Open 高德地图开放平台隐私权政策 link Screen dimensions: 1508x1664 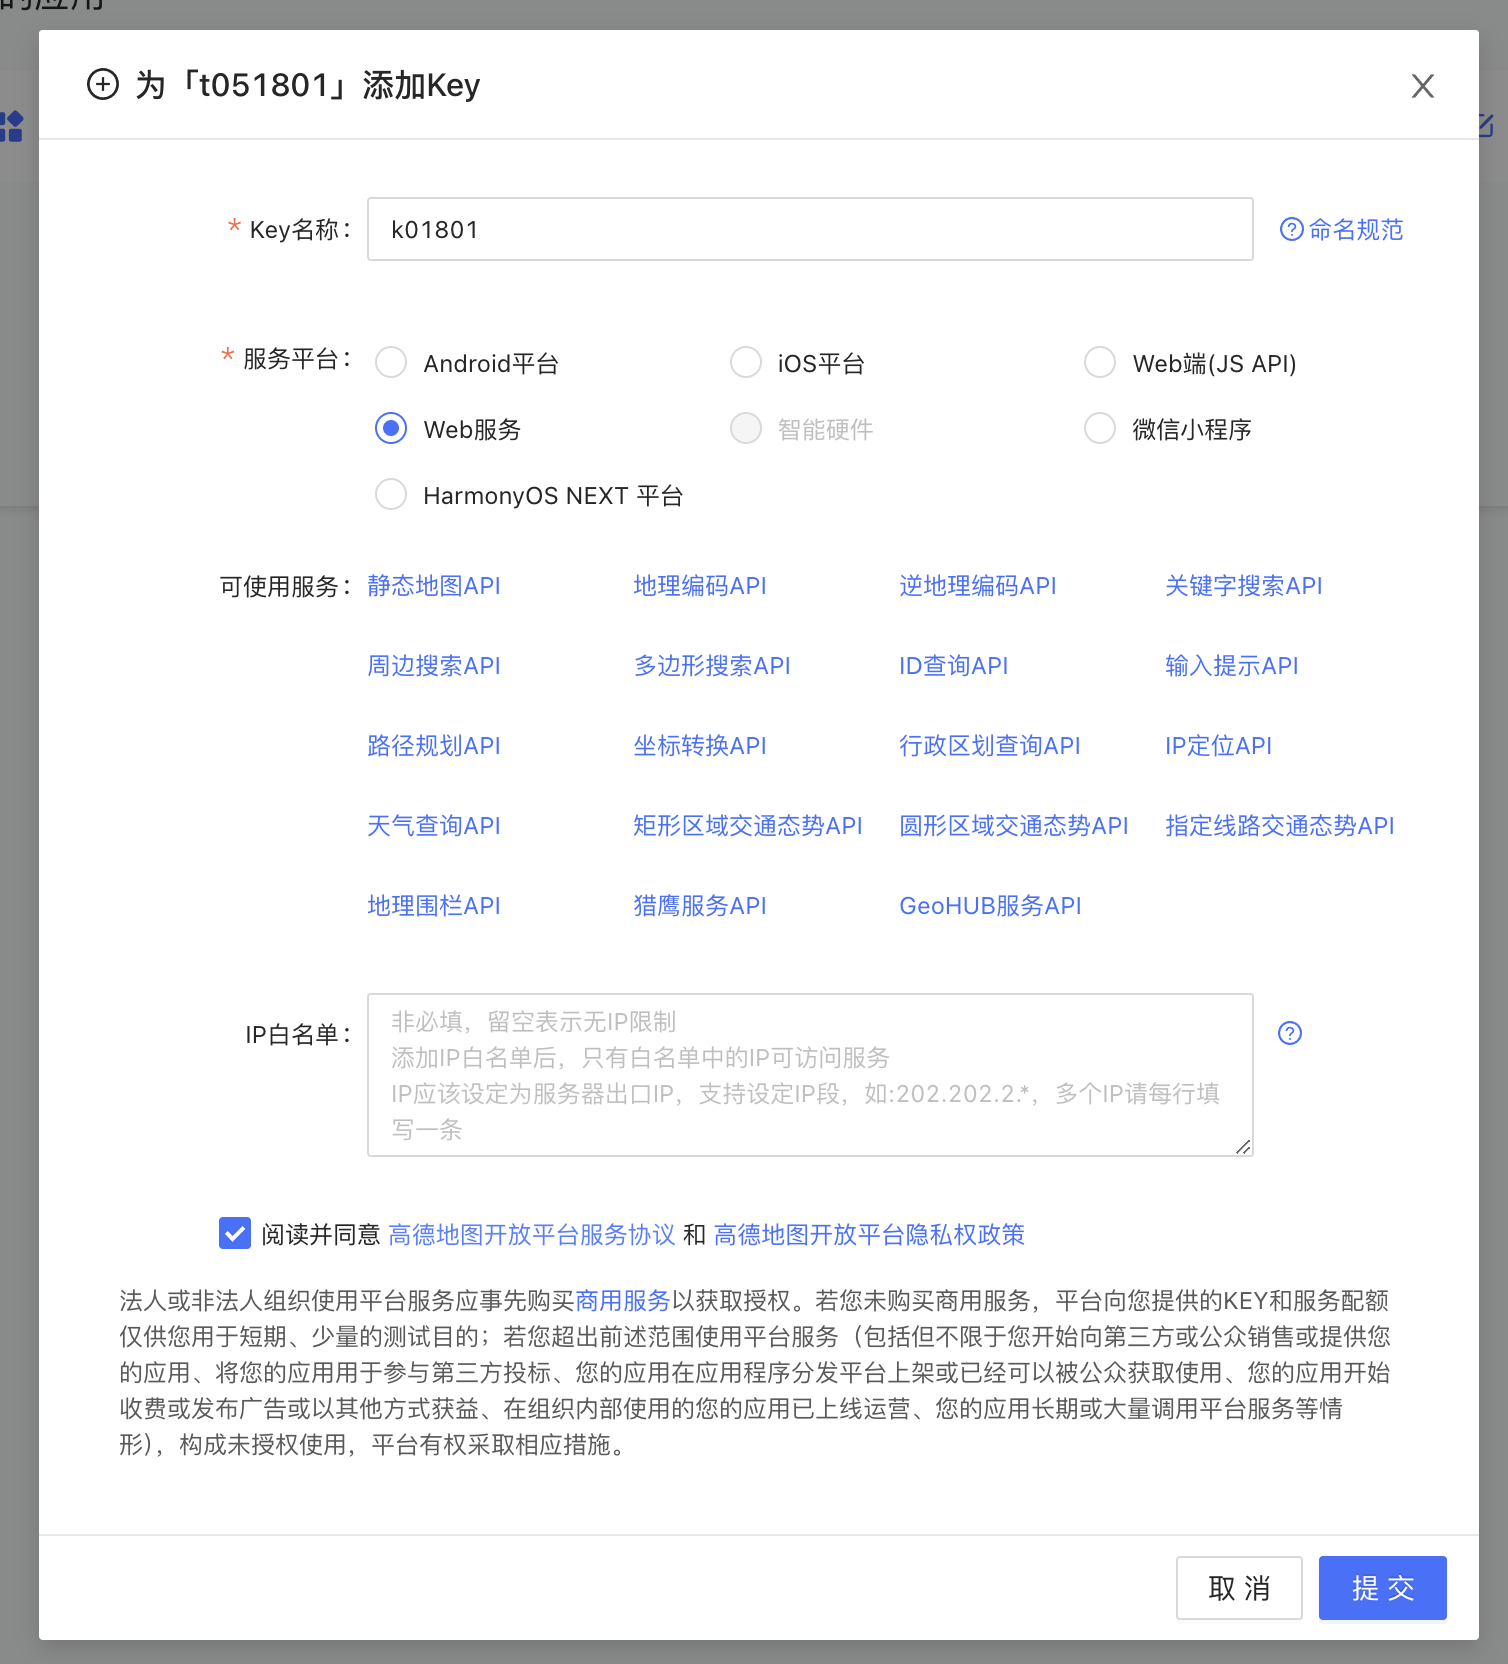point(870,1235)
